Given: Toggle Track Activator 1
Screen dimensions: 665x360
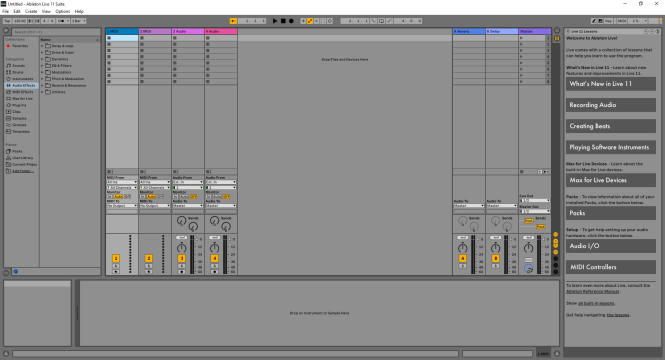Looking at the screenshot, I should pos(116,258).
